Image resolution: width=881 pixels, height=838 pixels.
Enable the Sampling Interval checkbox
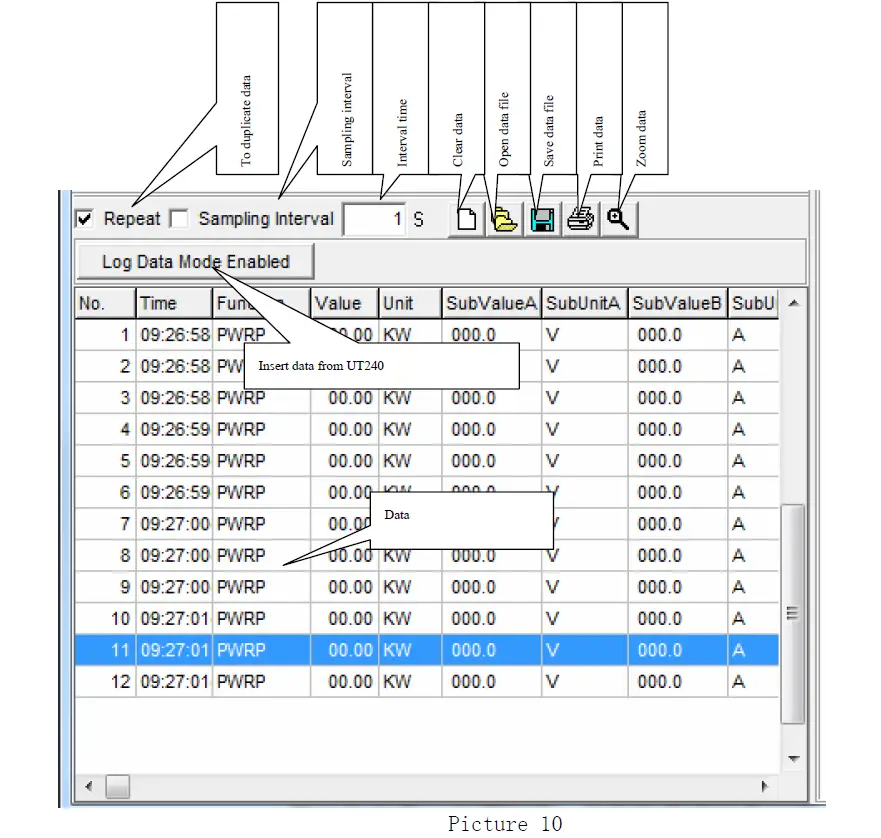(179, 219)
